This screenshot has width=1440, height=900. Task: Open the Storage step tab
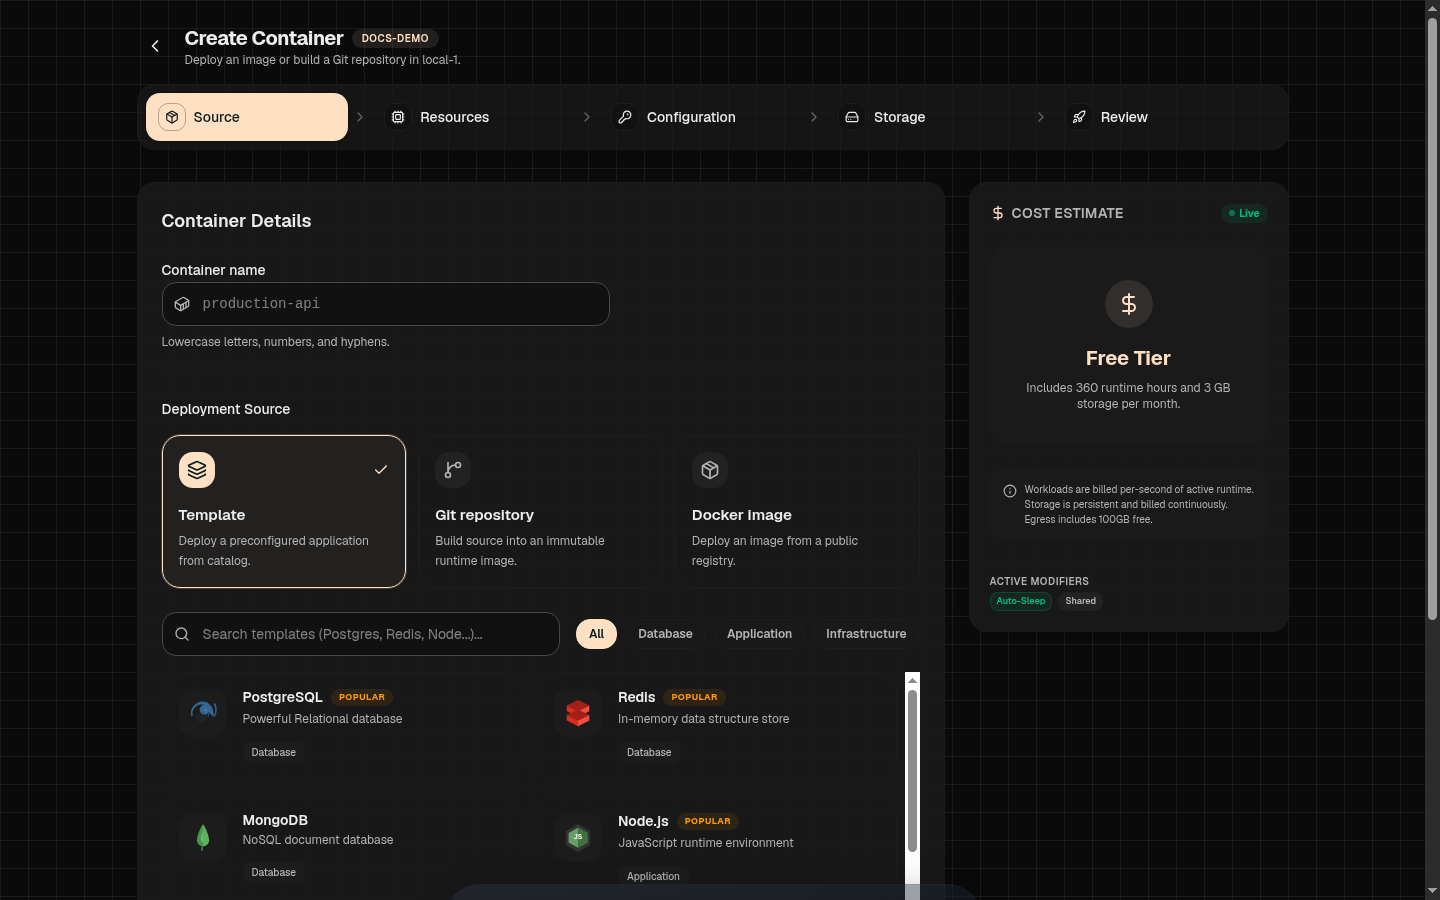click(928, 117)
